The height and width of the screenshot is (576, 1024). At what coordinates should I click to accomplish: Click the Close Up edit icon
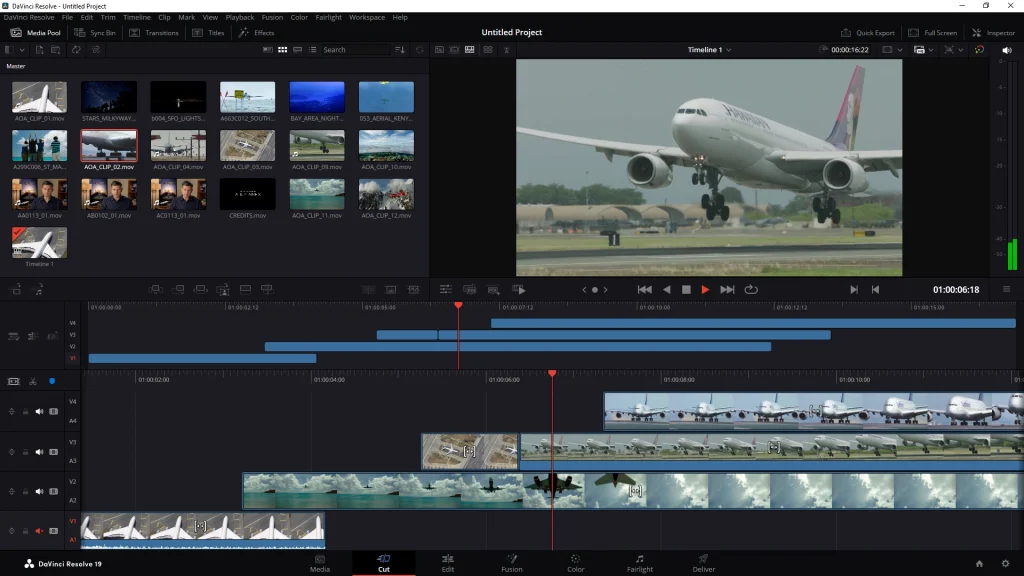(x=223, y=289)
